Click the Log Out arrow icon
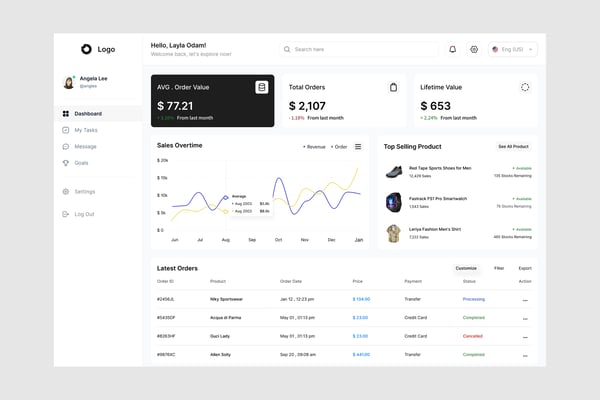Viewport: 600px width, 400px height. 66,214
